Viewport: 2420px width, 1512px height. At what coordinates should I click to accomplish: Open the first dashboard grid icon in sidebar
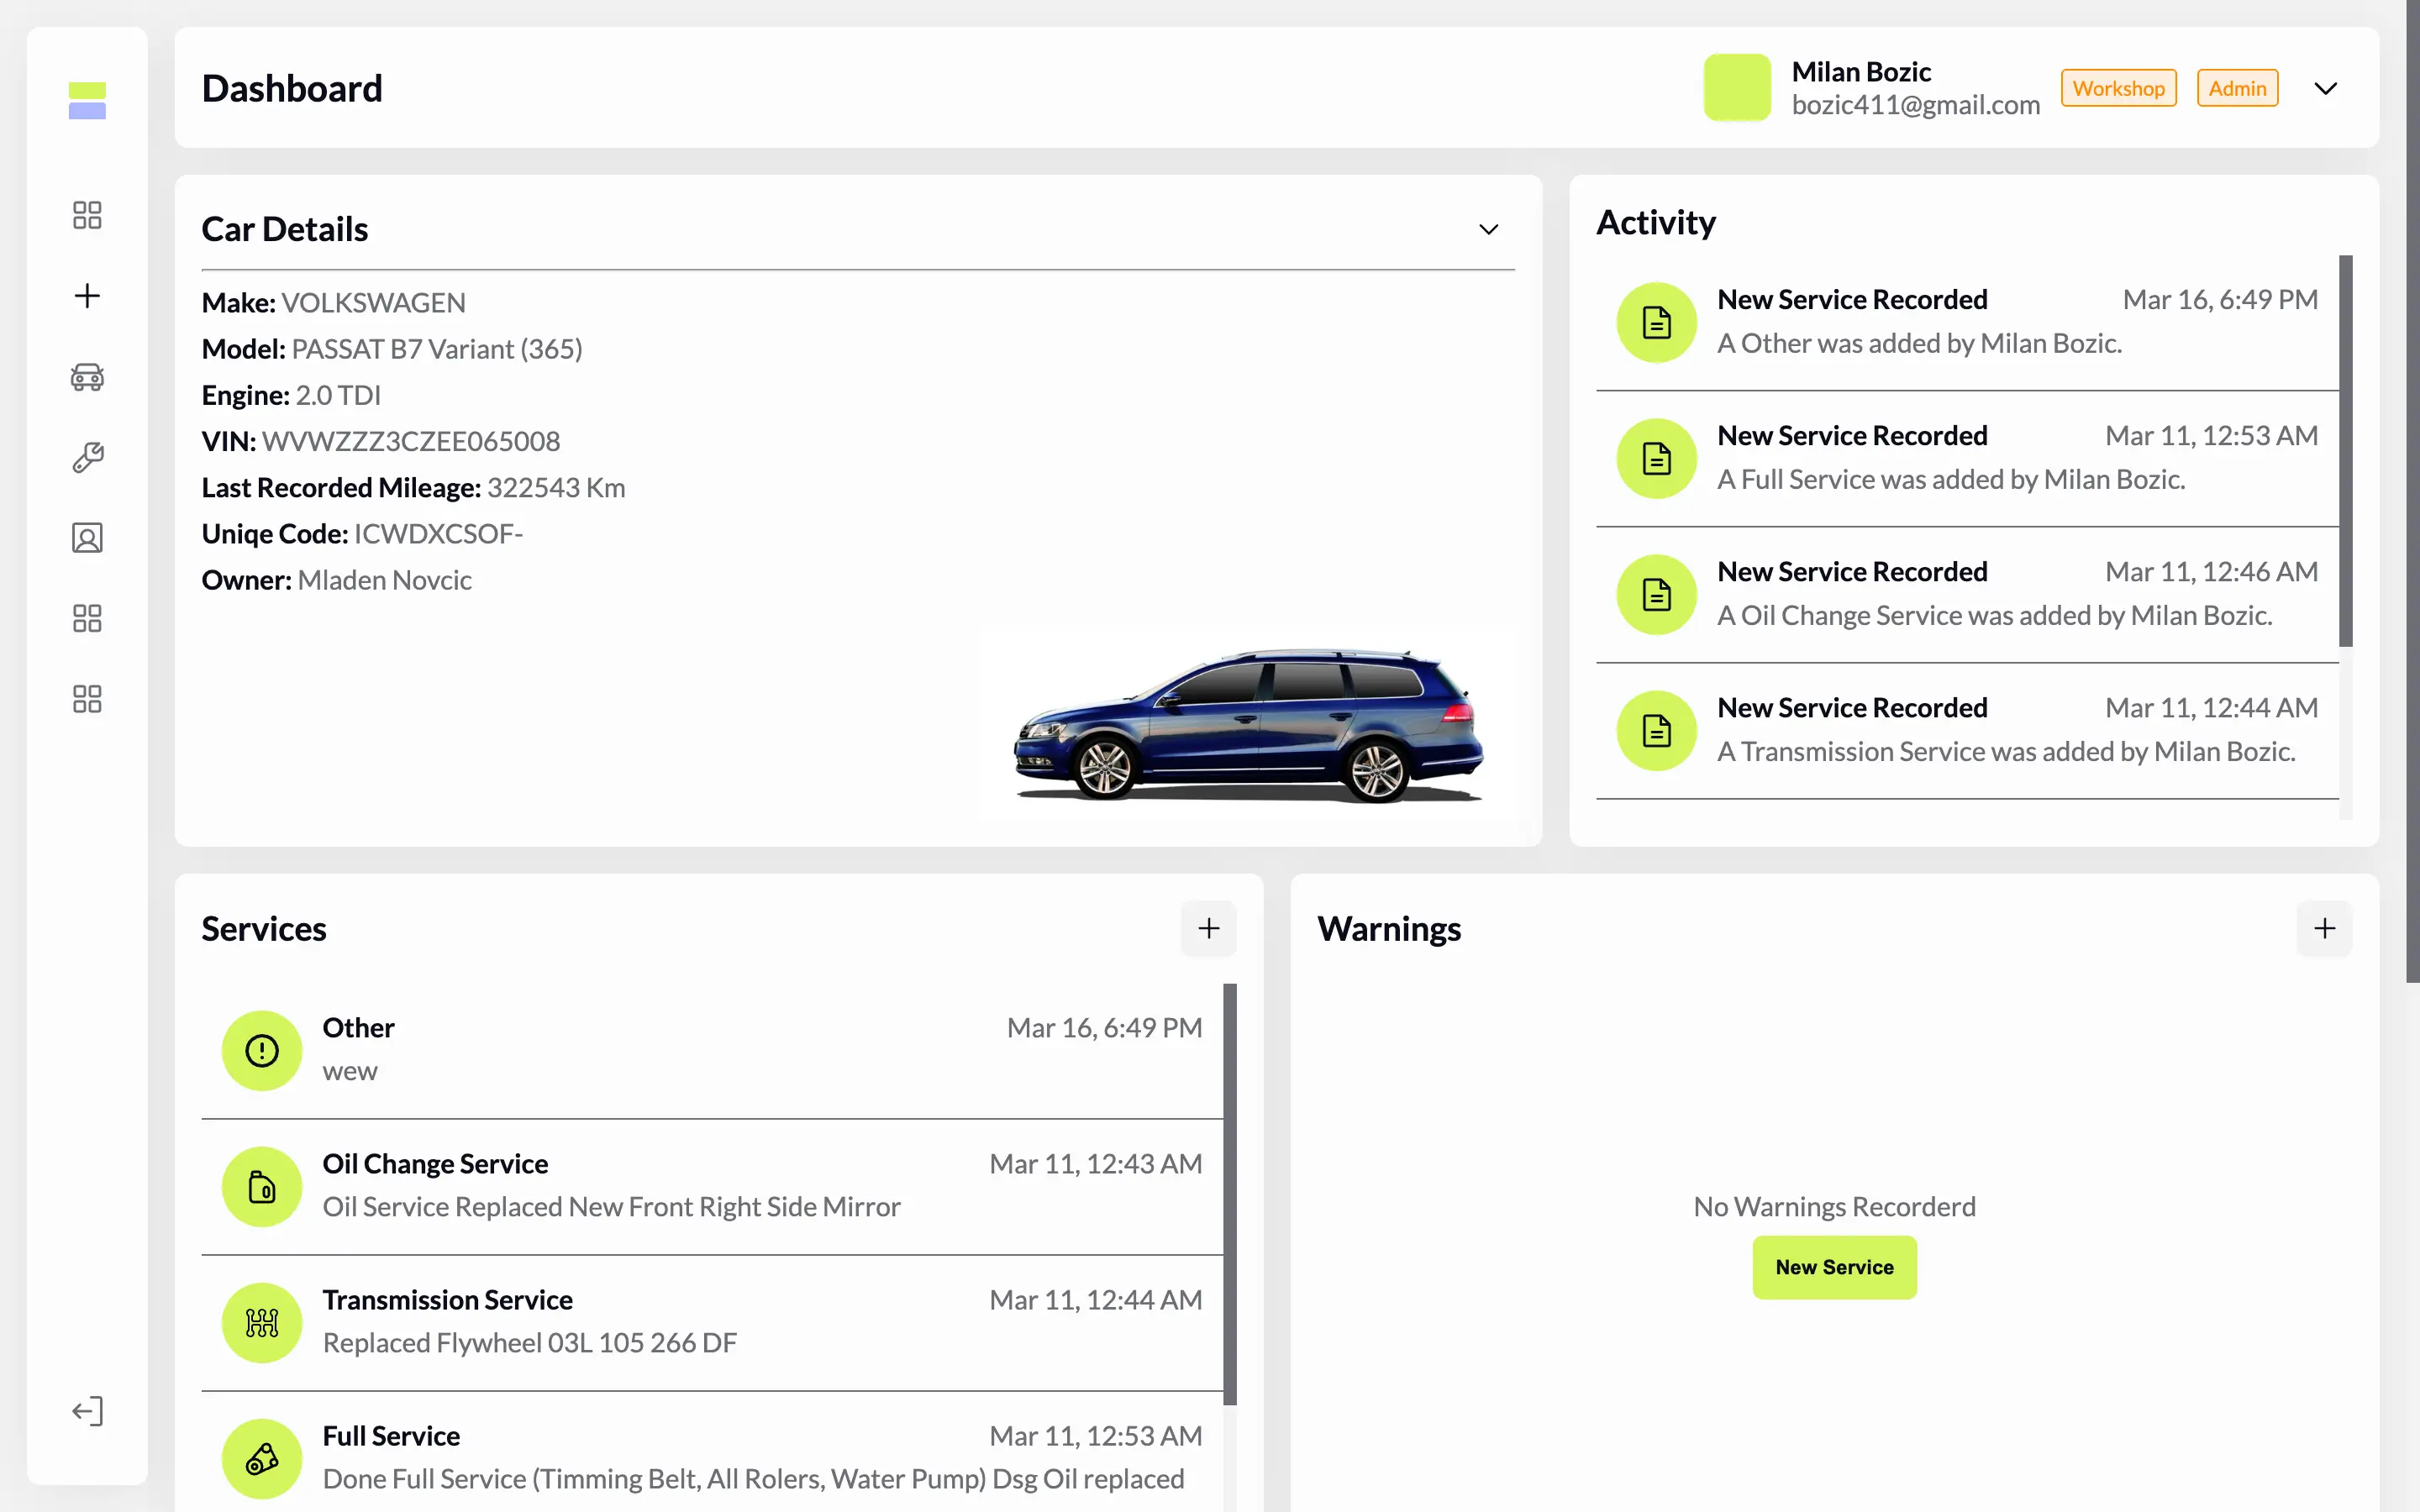coord(87,215)
